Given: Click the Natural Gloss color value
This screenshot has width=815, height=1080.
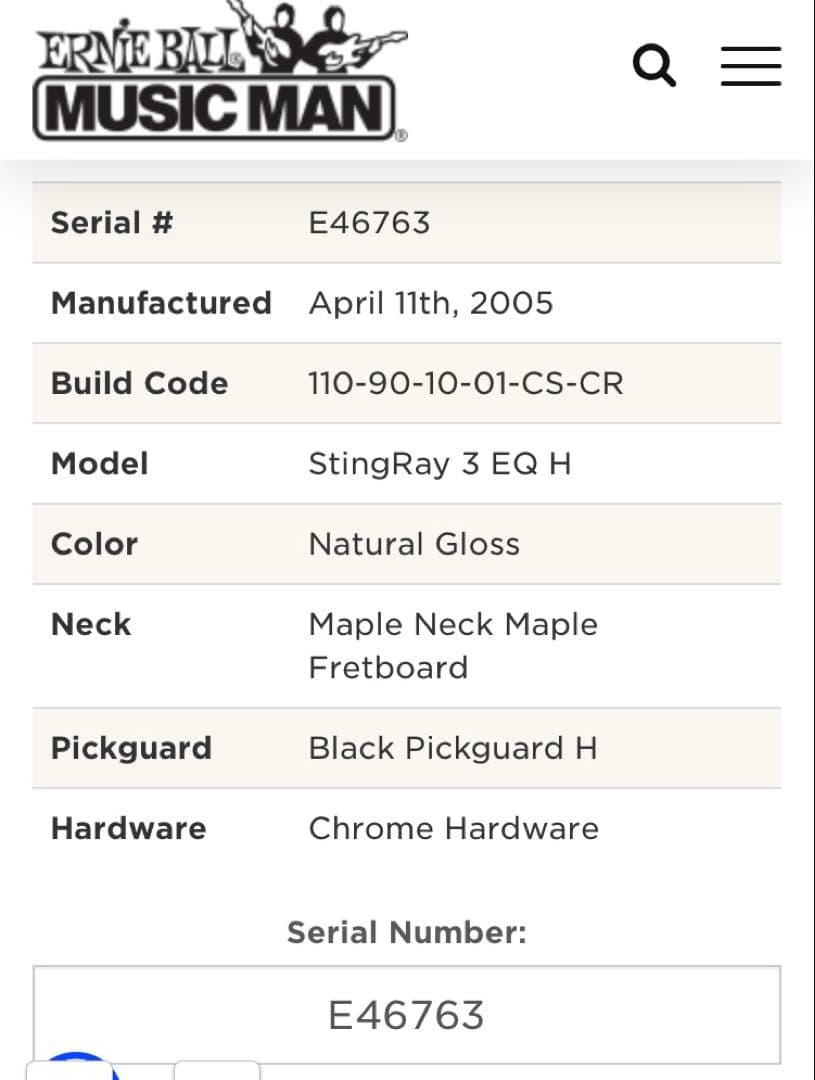Looking at the screenshot, I should coord(414,544).
